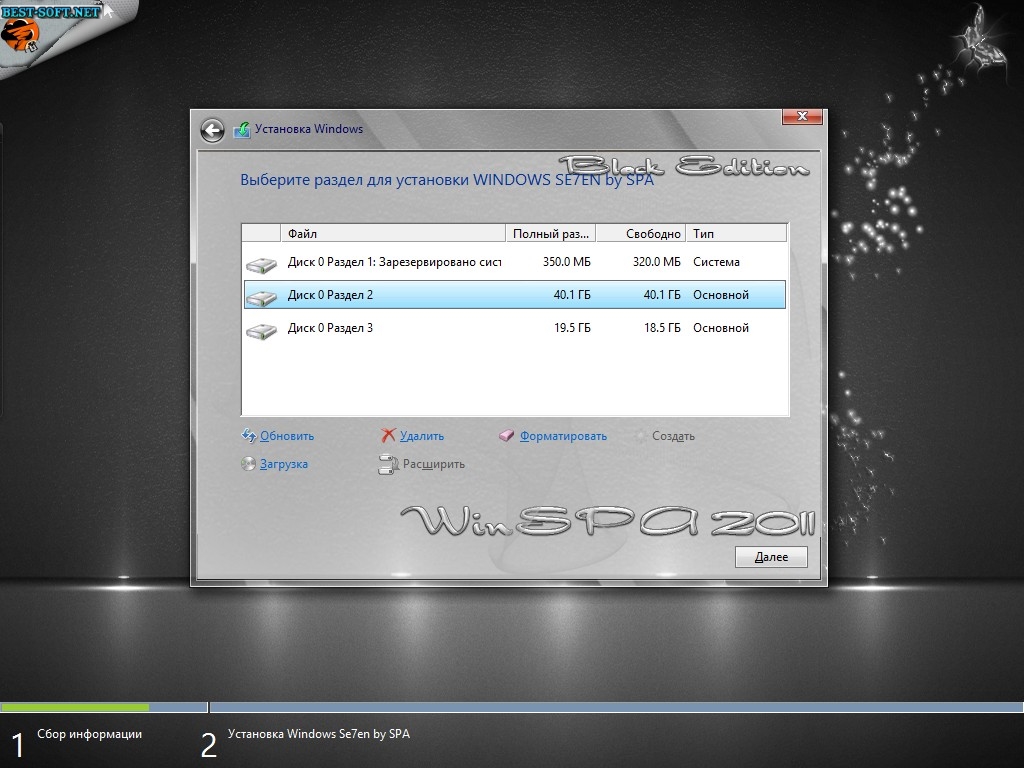Screen dimensions: 1024x768
Task: Click the installation progress bar
Action: (x=512, y=707)
